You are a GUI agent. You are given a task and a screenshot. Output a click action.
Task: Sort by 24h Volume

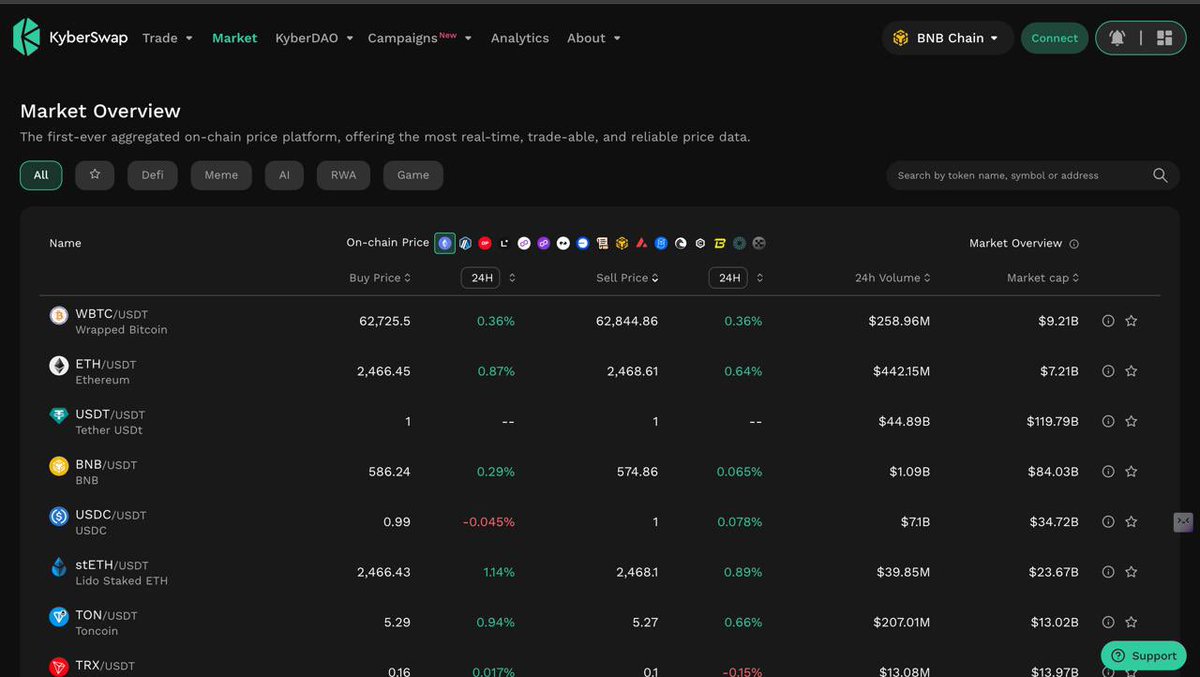(891, 277)
